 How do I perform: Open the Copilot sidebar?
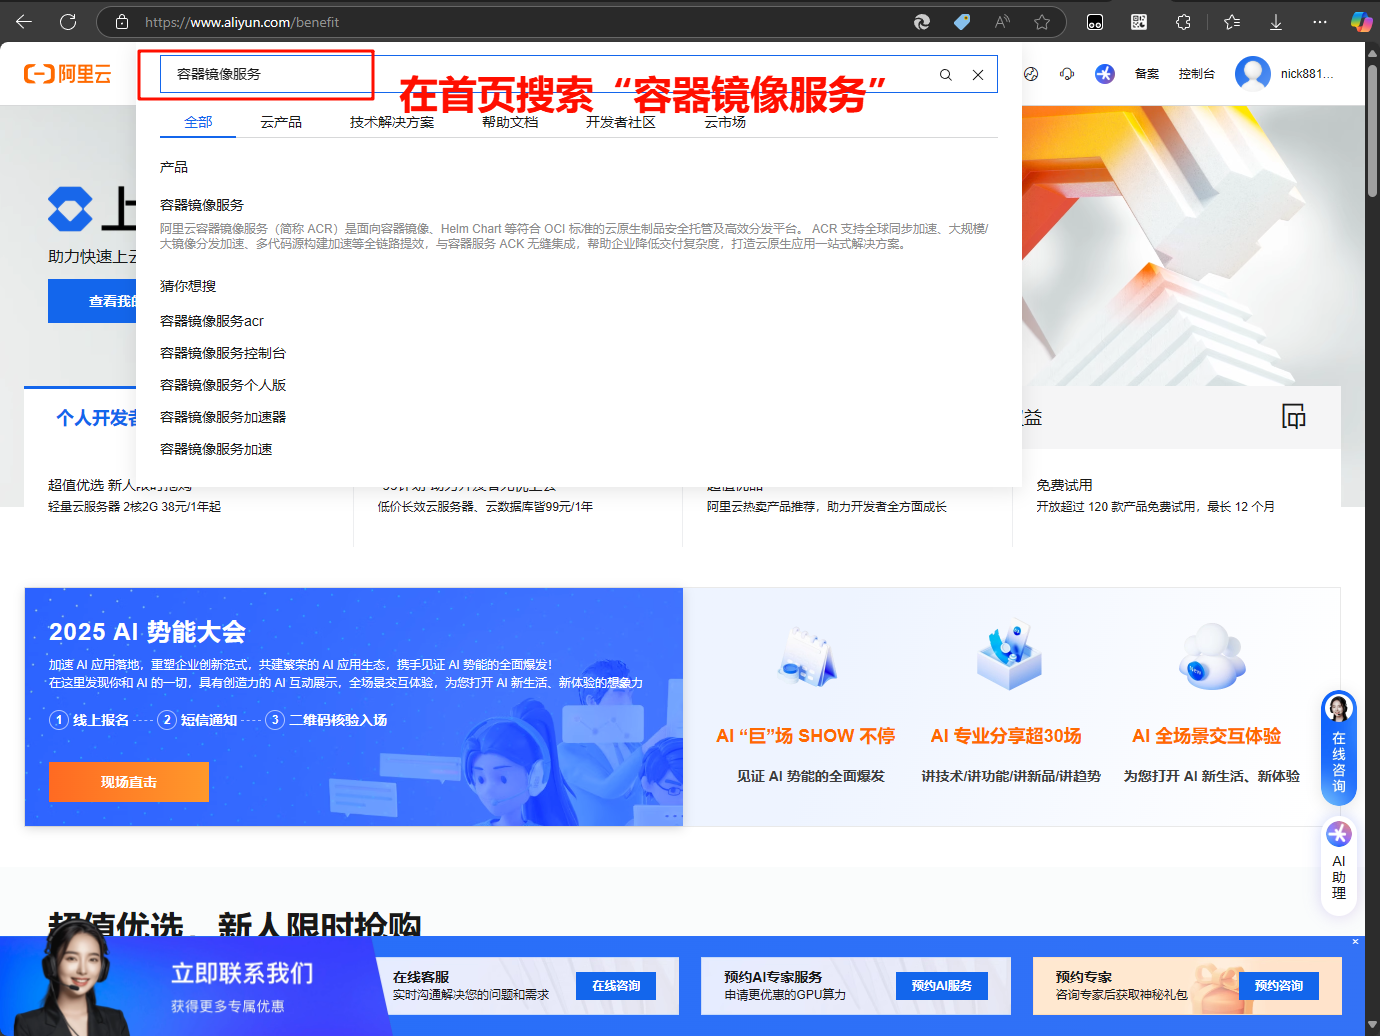pyautogui.click(x=1361, y=22)
